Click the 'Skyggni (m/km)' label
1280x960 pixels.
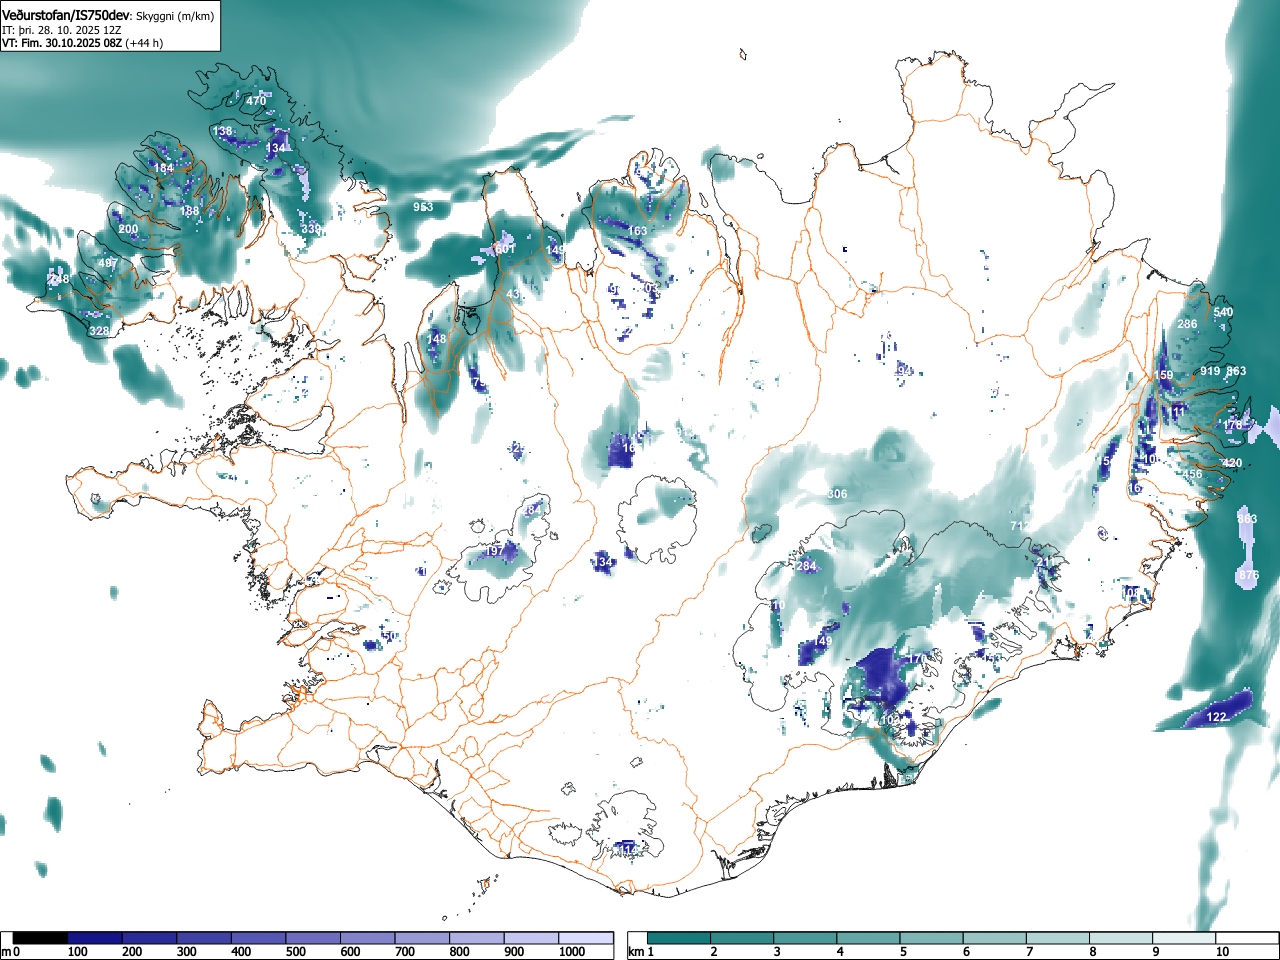174,17
